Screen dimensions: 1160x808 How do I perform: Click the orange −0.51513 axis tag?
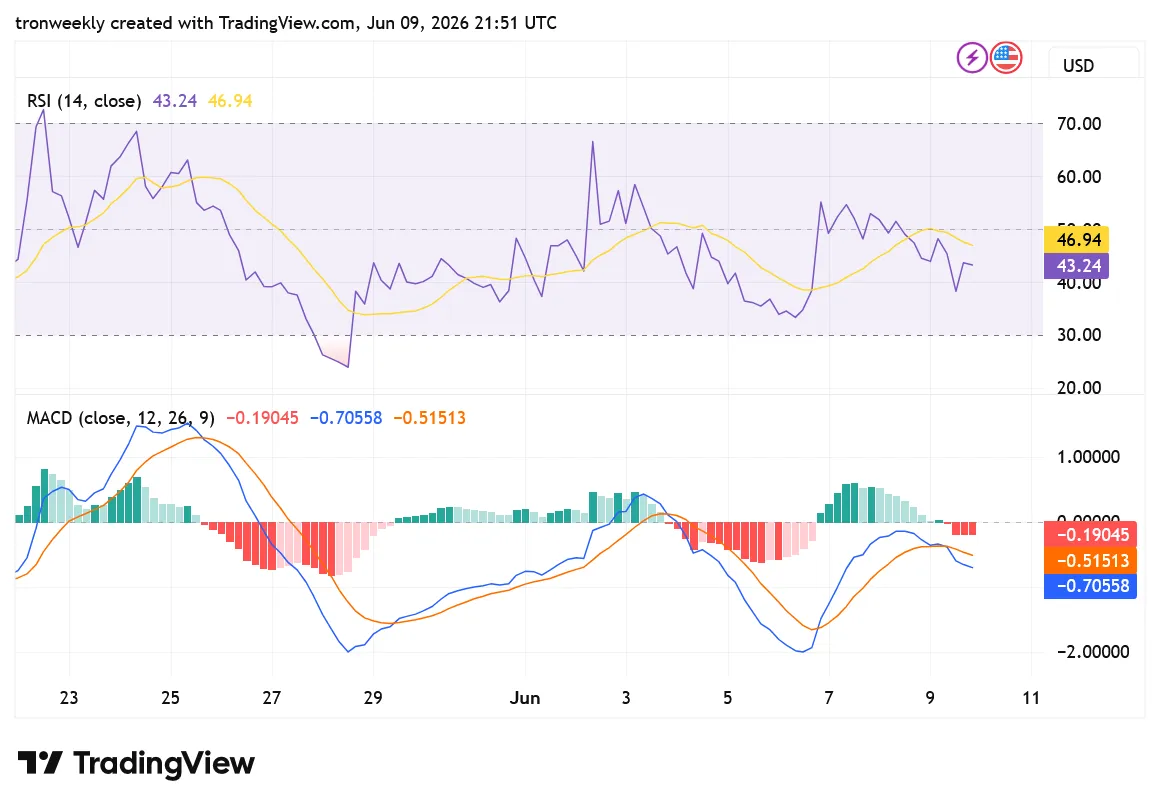pyautogui.click(x=1090, y=560)
